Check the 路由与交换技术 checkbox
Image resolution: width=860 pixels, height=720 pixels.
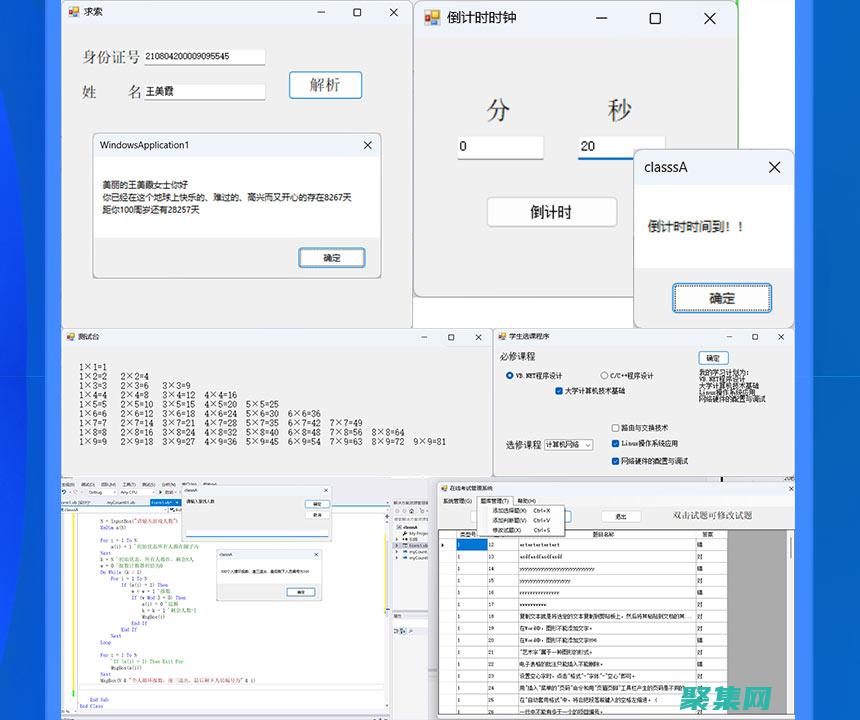point(614,428)
